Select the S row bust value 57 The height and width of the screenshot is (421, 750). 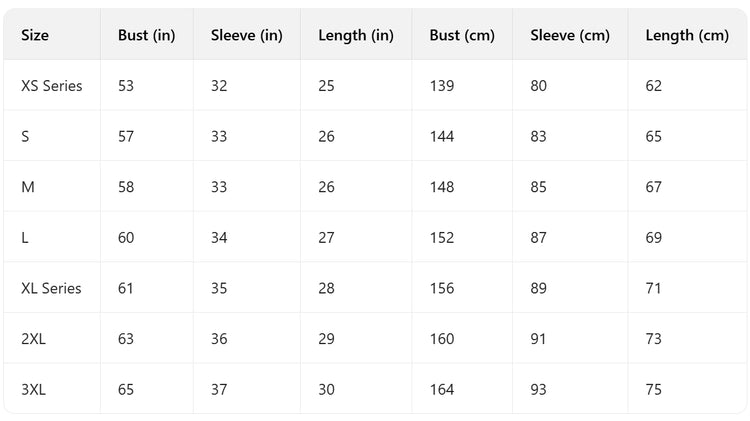coord(126,136)
